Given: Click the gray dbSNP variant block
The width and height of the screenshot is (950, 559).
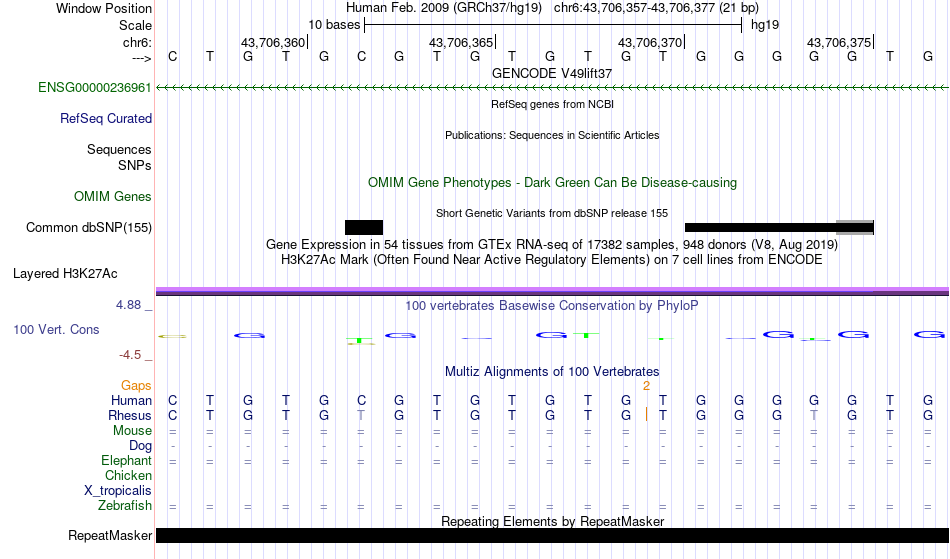Looking at the screenshot, I should pyautogui.click(x=855, y=228).
